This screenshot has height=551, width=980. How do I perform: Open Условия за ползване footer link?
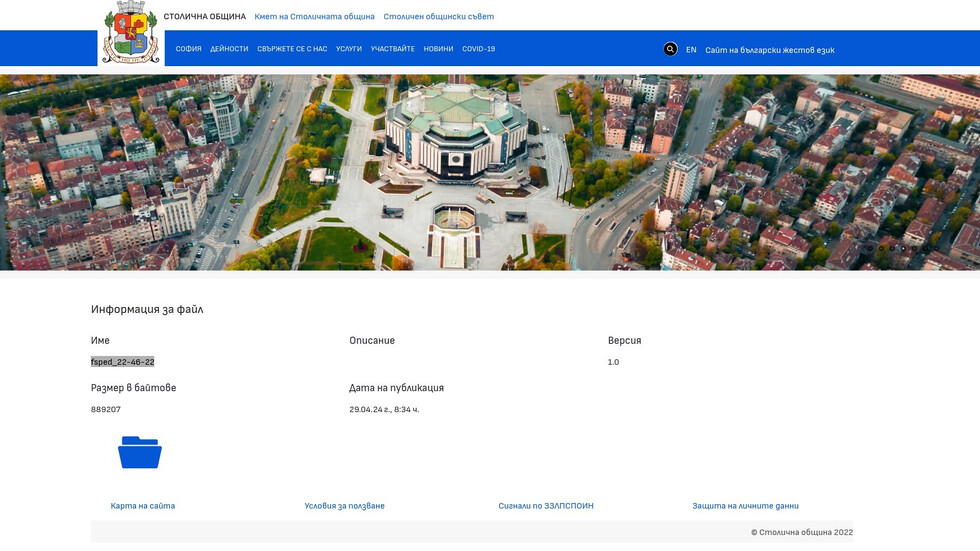click(344, 506)
